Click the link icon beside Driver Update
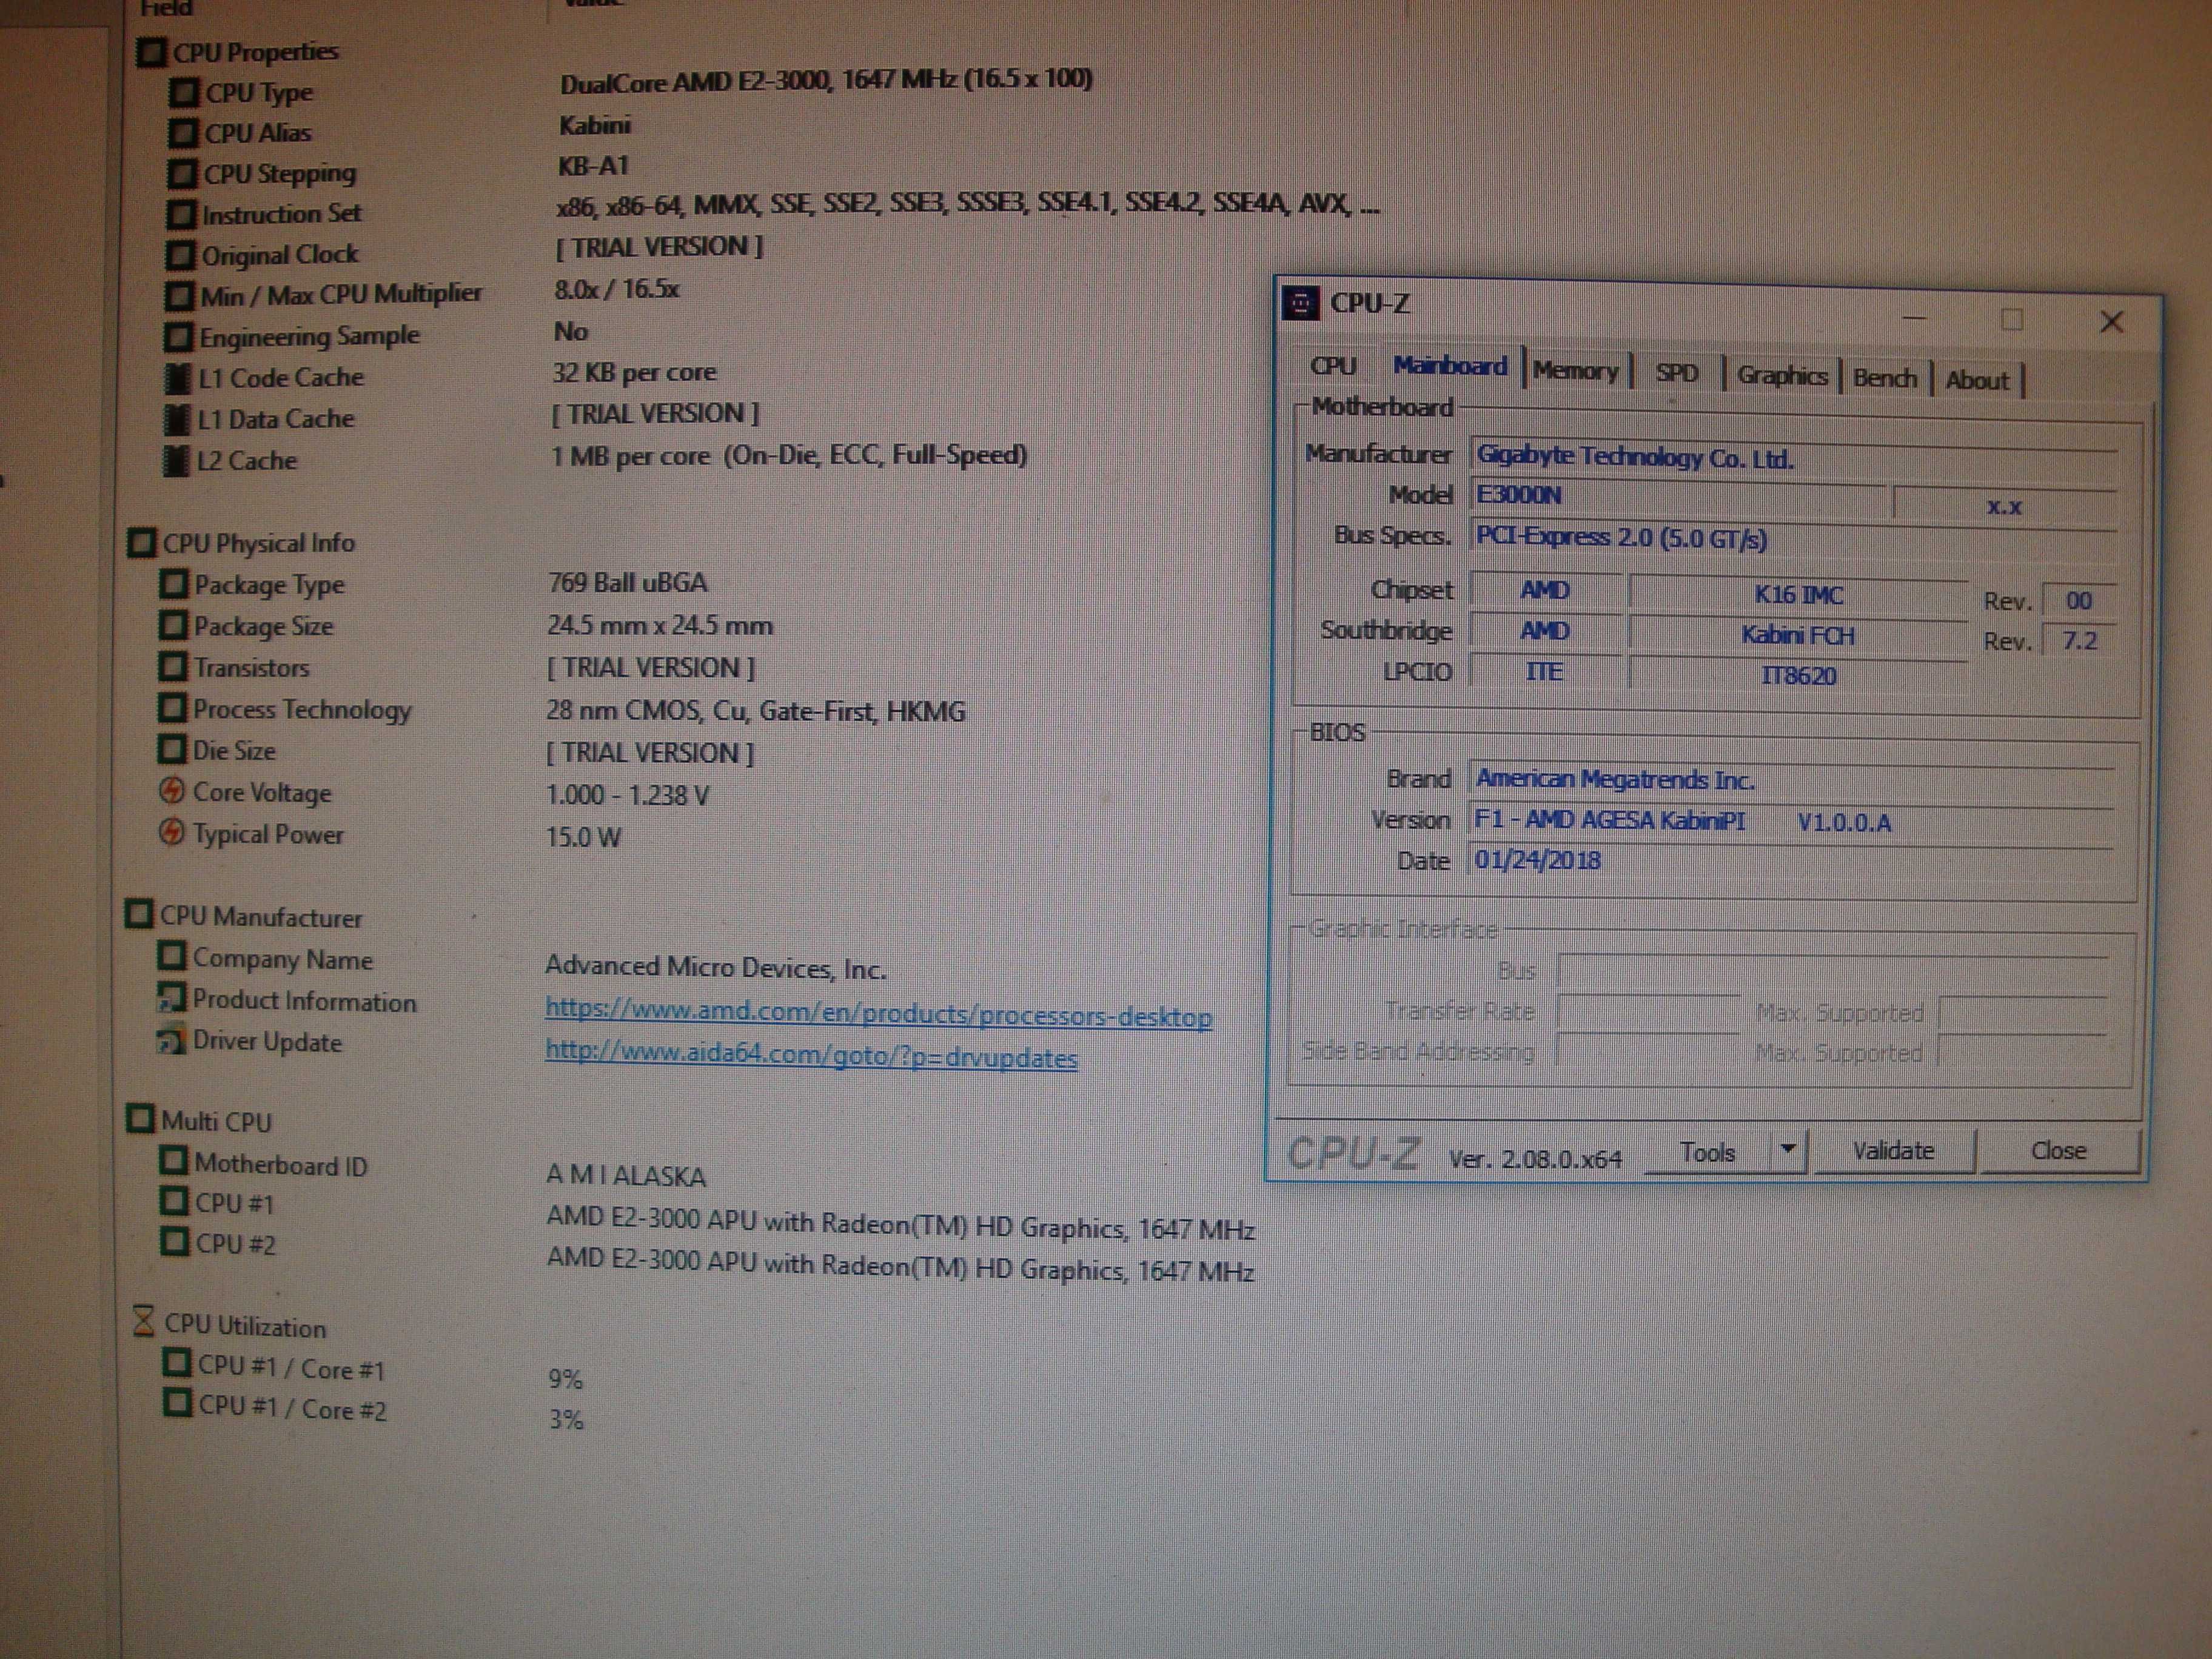This screenshot has width=2212, height=1659. (x=171, y=1040)
